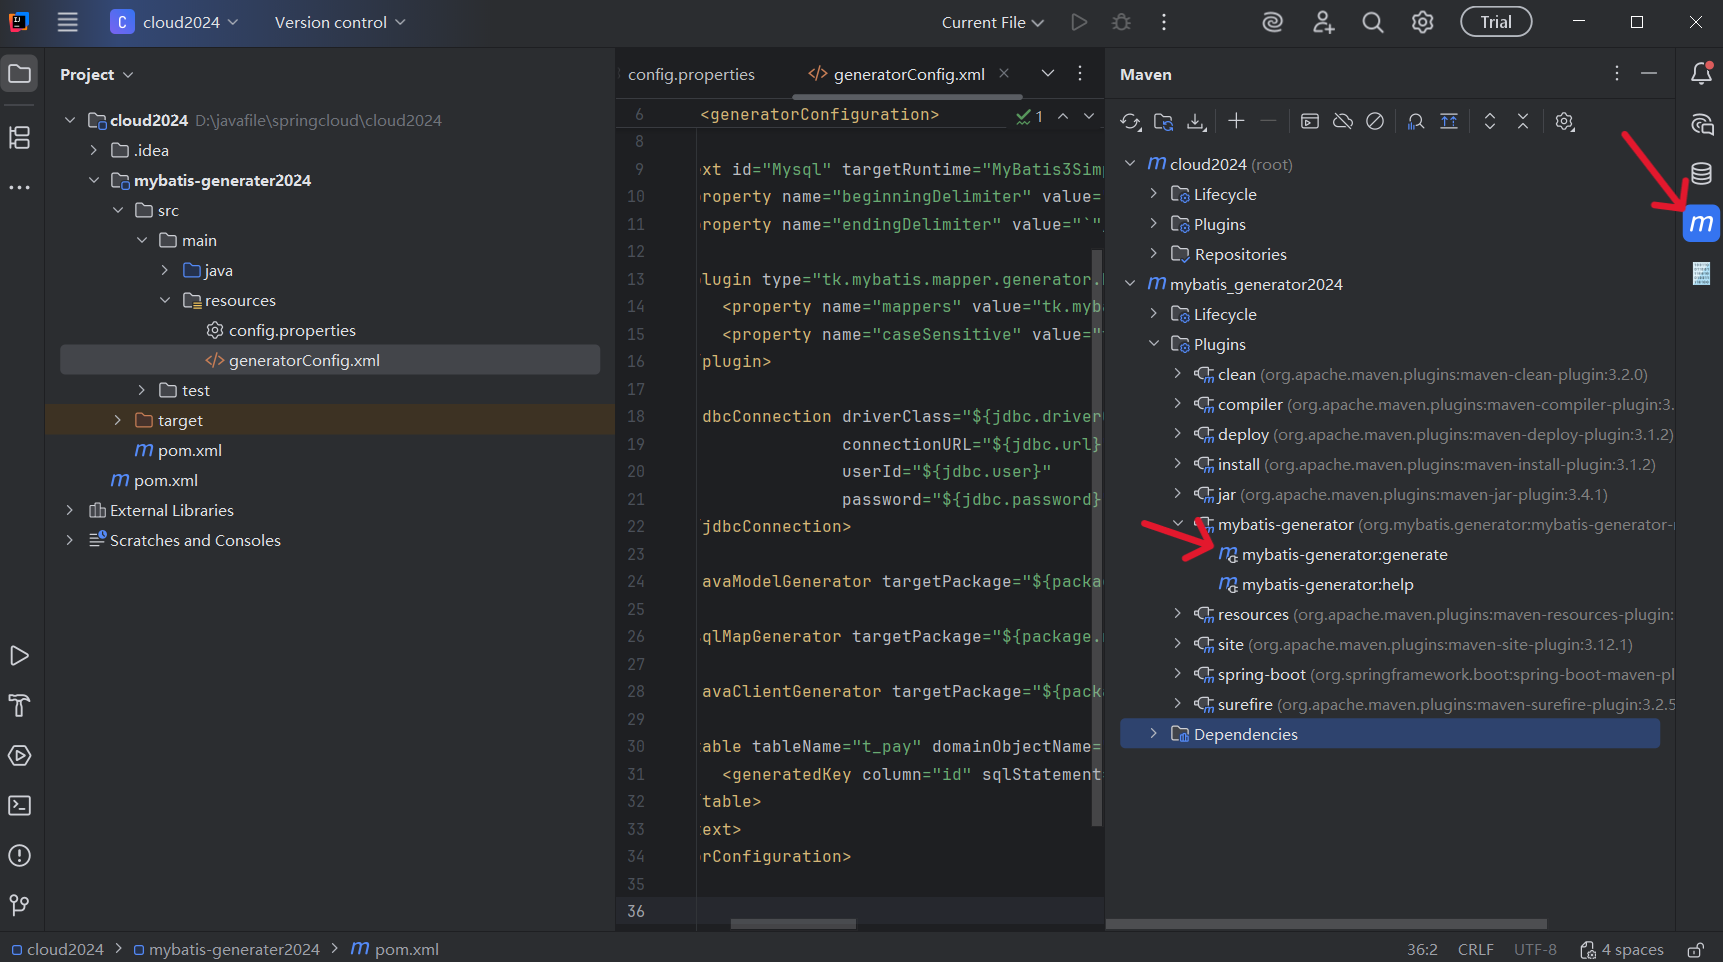Image resolution: width=1723 pixels, height=962 pixels.
Task: Expand the .idea folder
Action: [x=93, y=150]
